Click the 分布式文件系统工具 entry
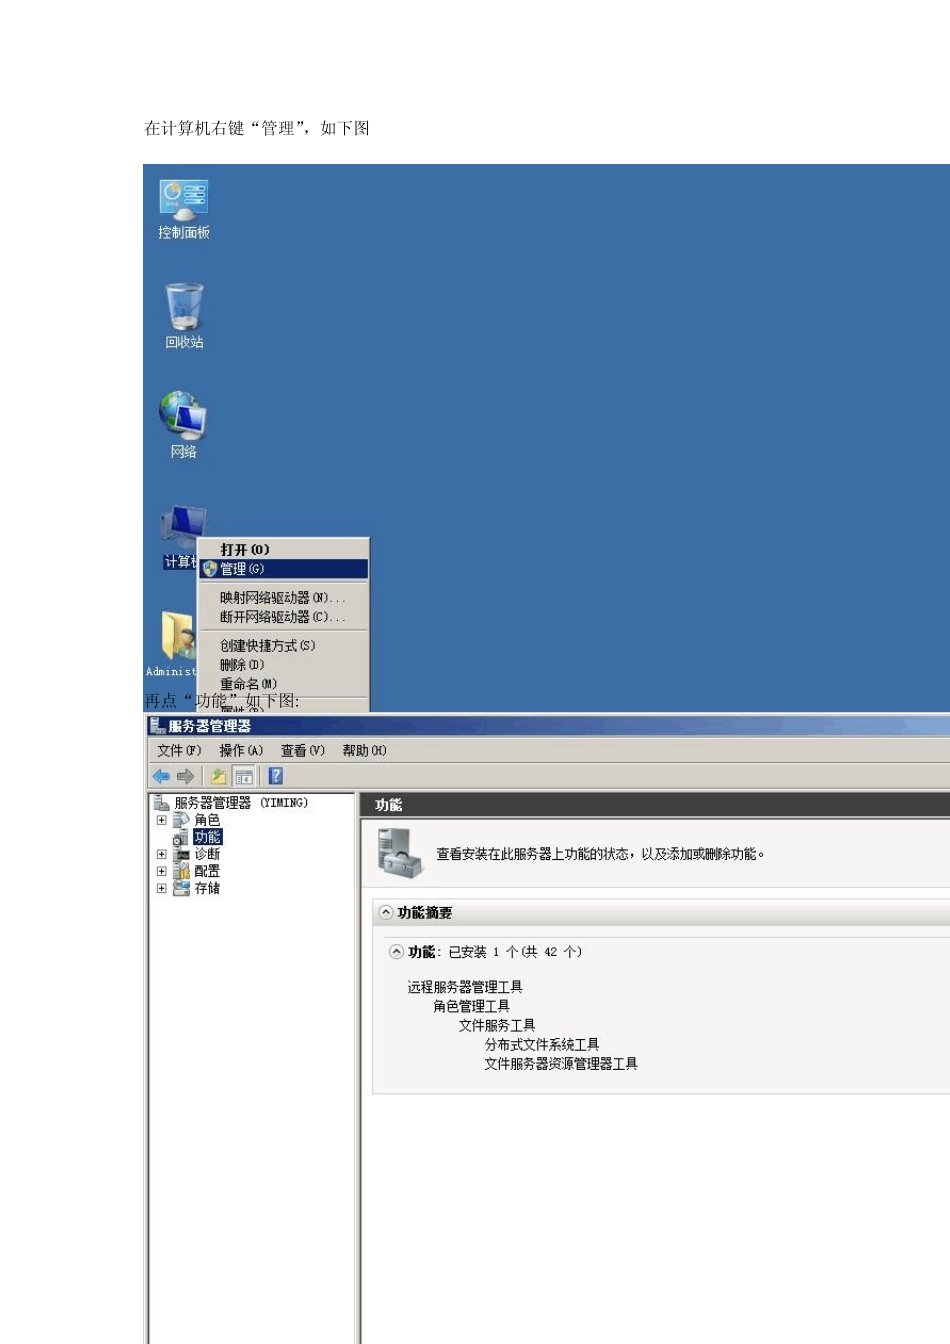Image resolution: width=950 pixels, height=1344 pixels. click(542, 1044)
